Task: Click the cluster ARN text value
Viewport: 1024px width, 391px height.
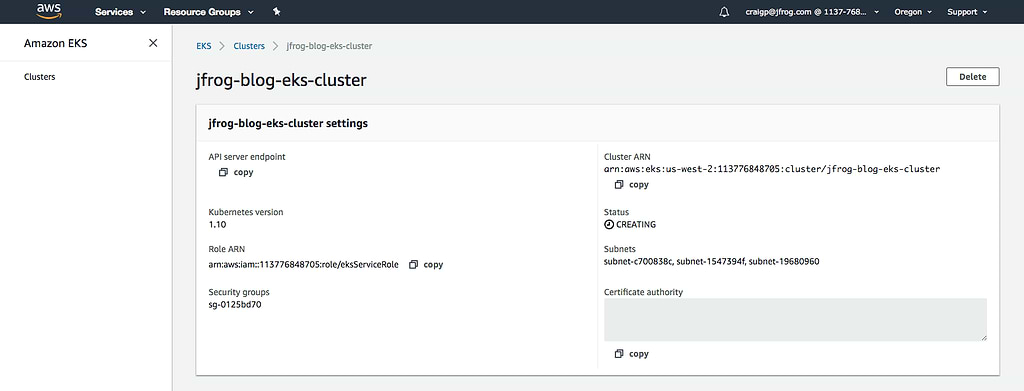Action: click(x=772, y=169)
